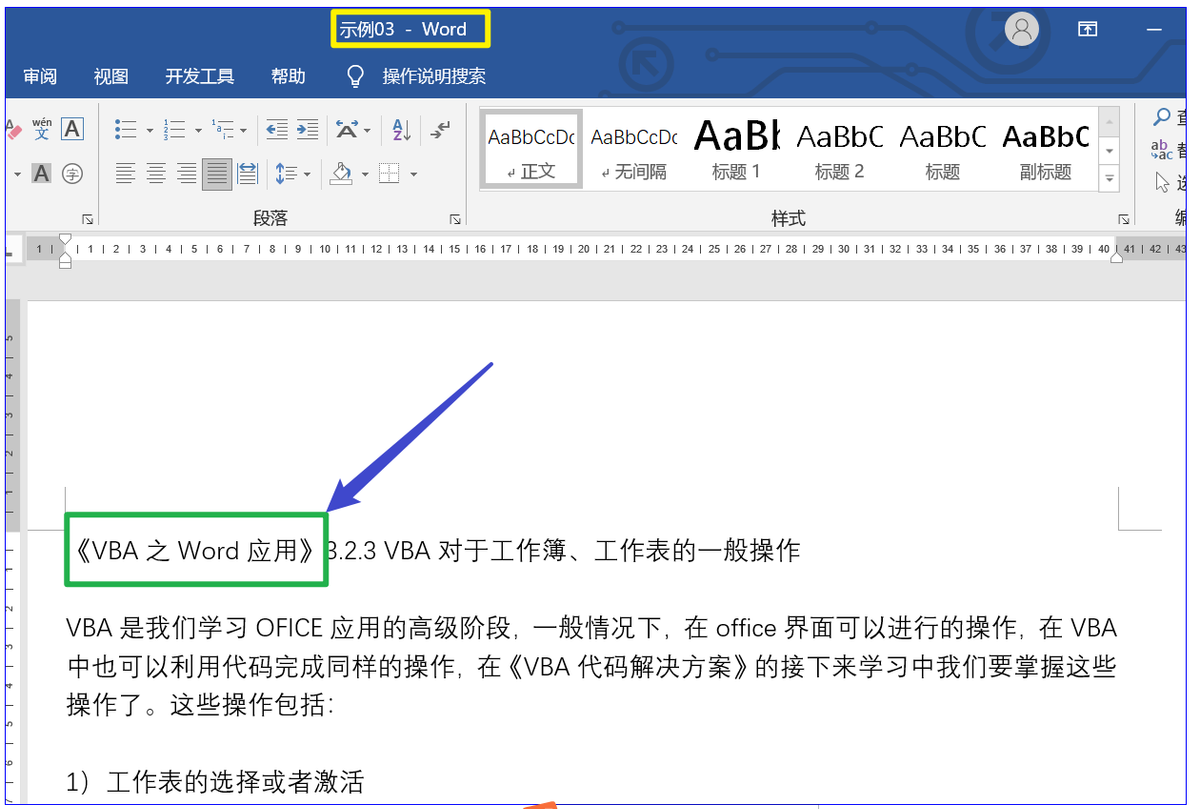Click the right indent marker on ruler

click(1117, 256)
